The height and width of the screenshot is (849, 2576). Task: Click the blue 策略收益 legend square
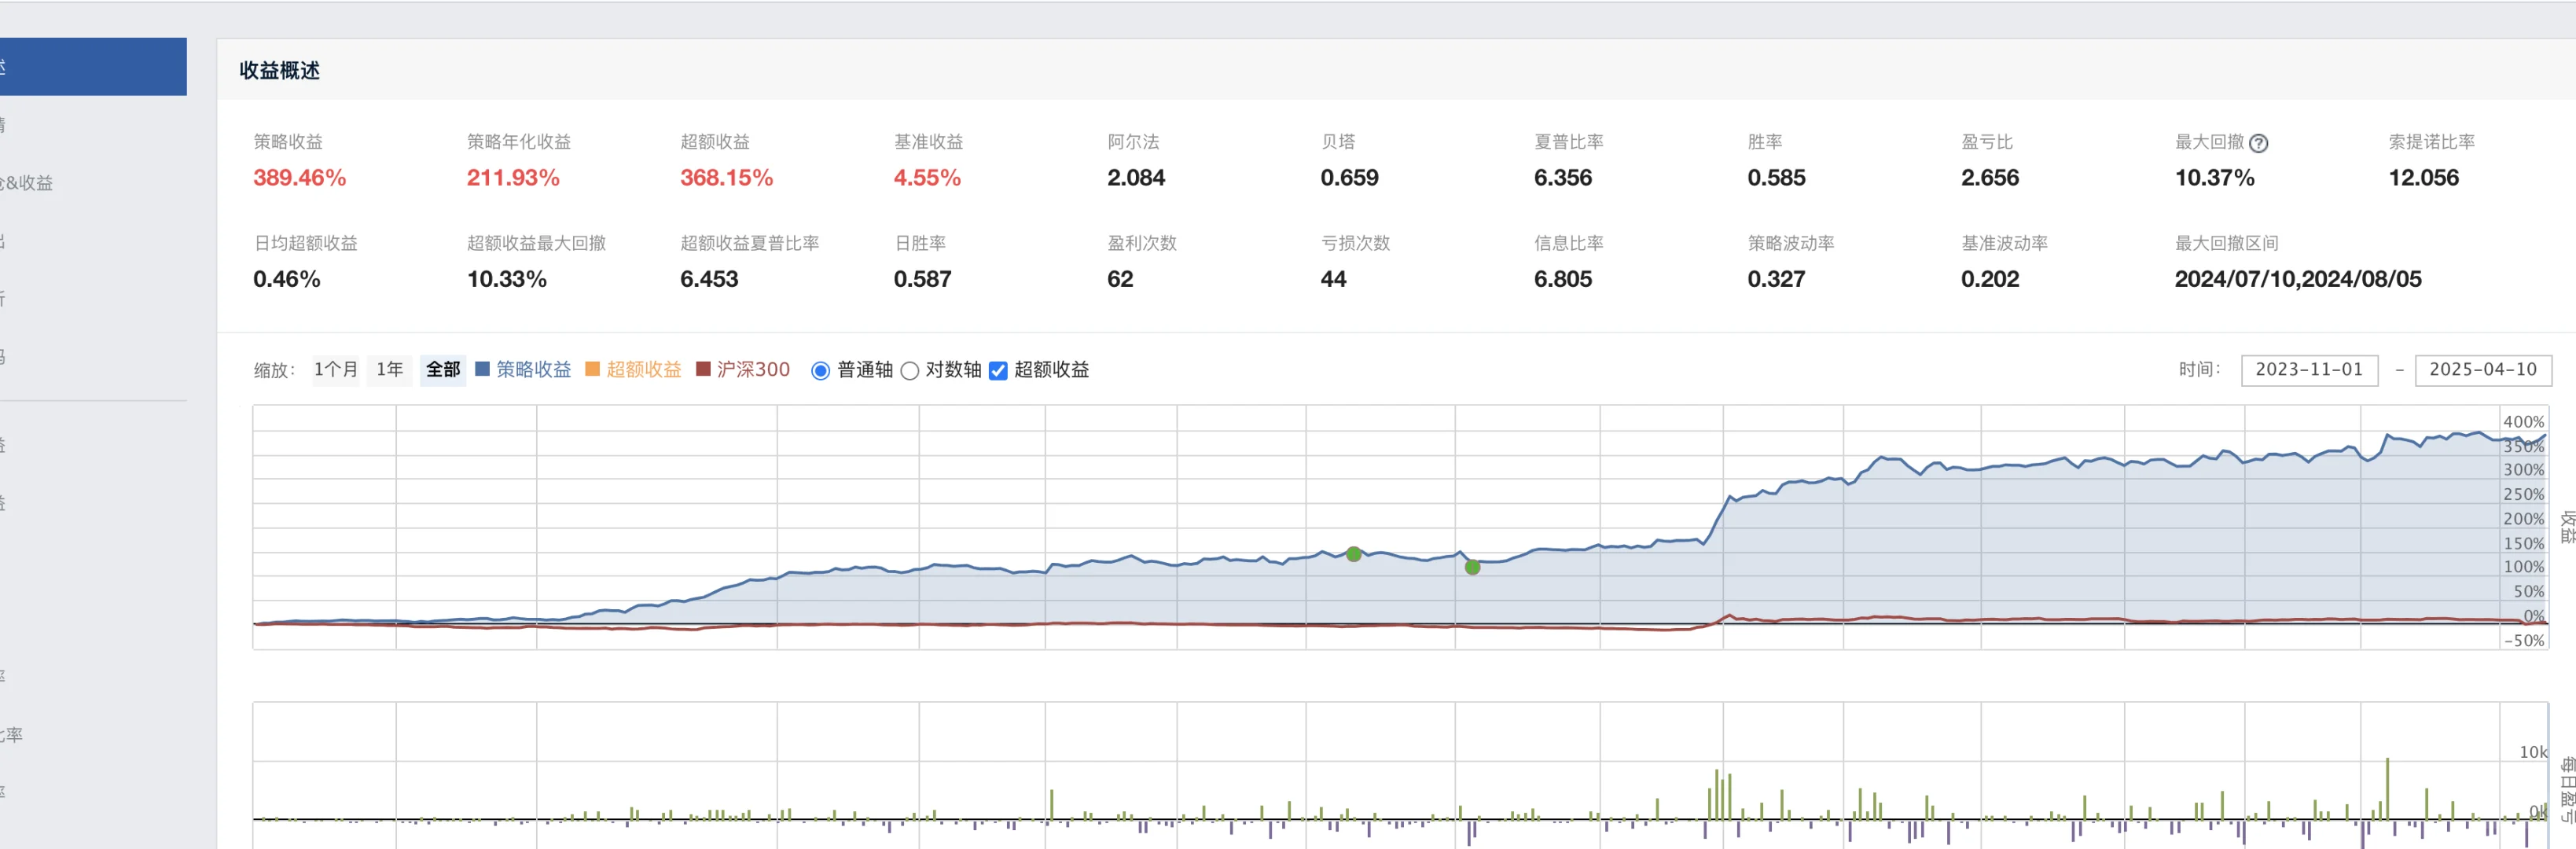tap(482, 369)
